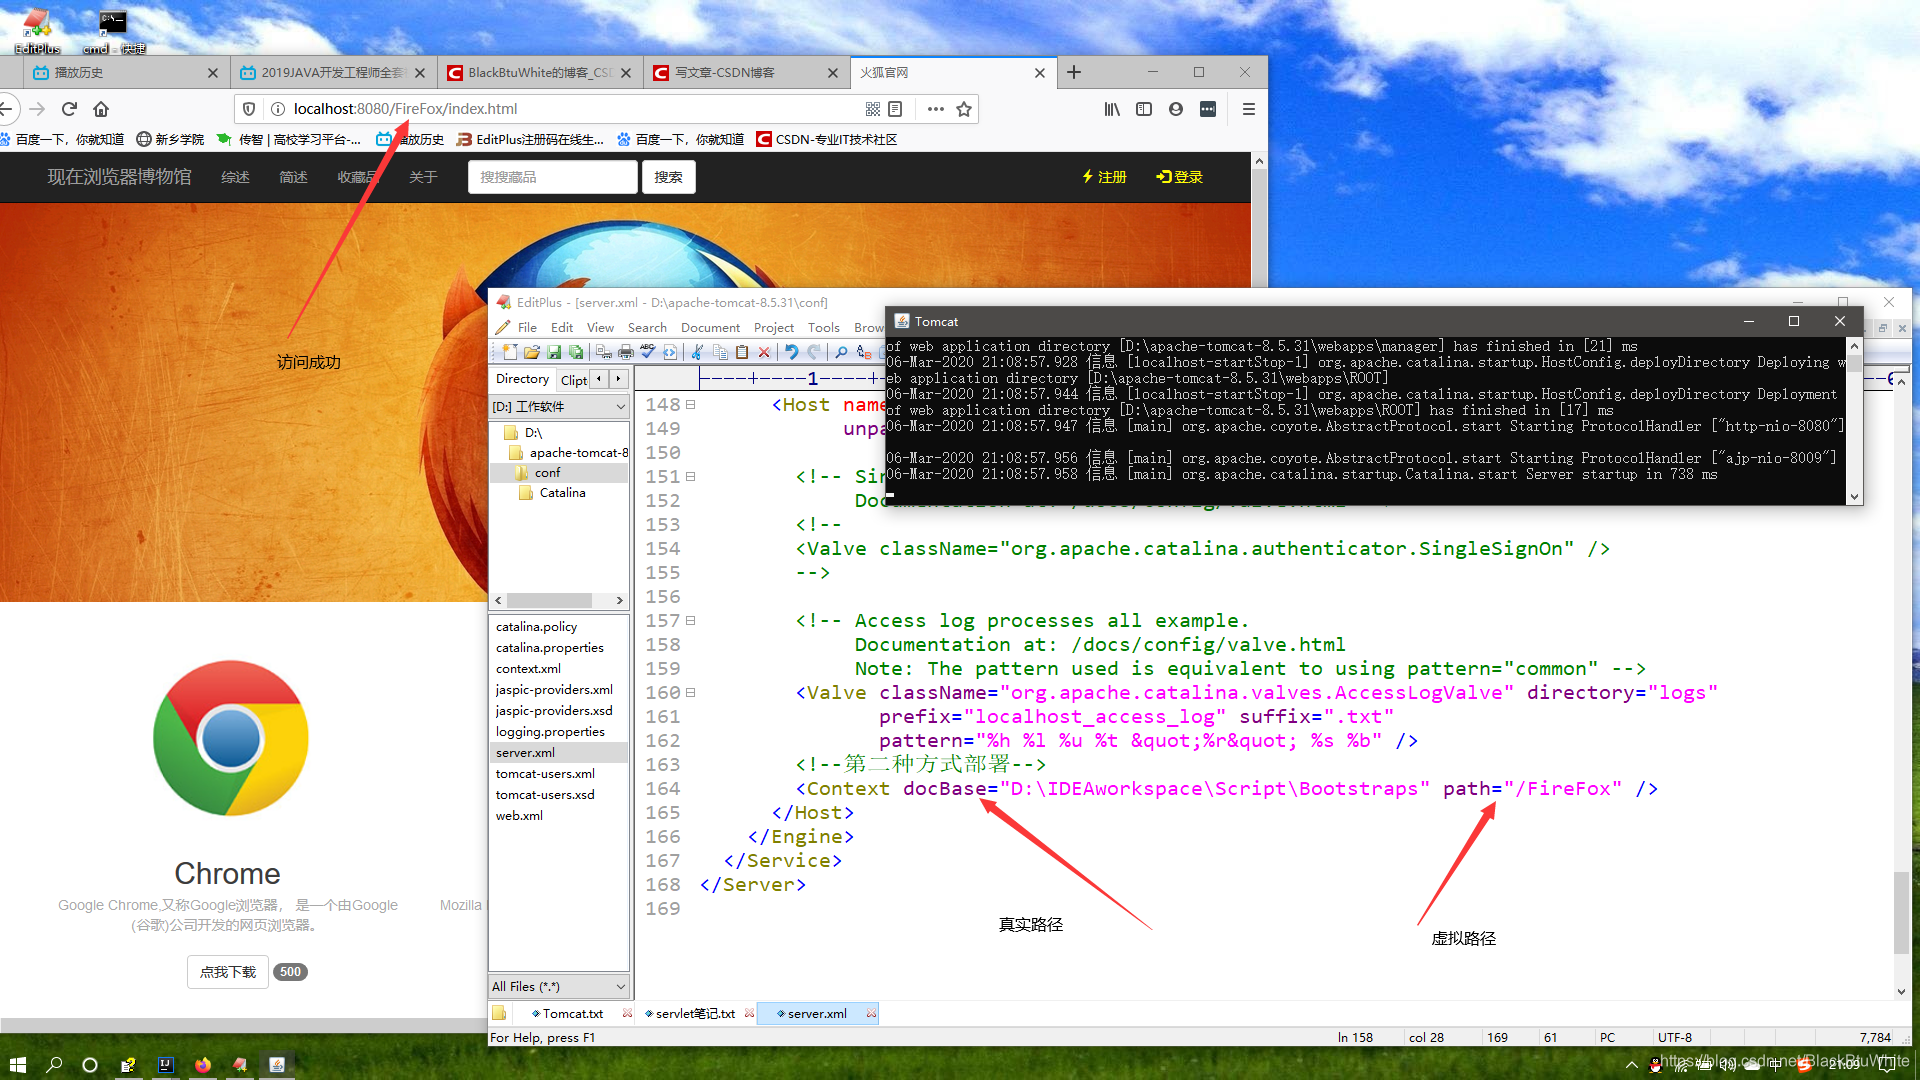Screen dimensions: 1920x1080
Task: Click the Replace A-to-B icon in EditPlus
Action: point(864,352)
